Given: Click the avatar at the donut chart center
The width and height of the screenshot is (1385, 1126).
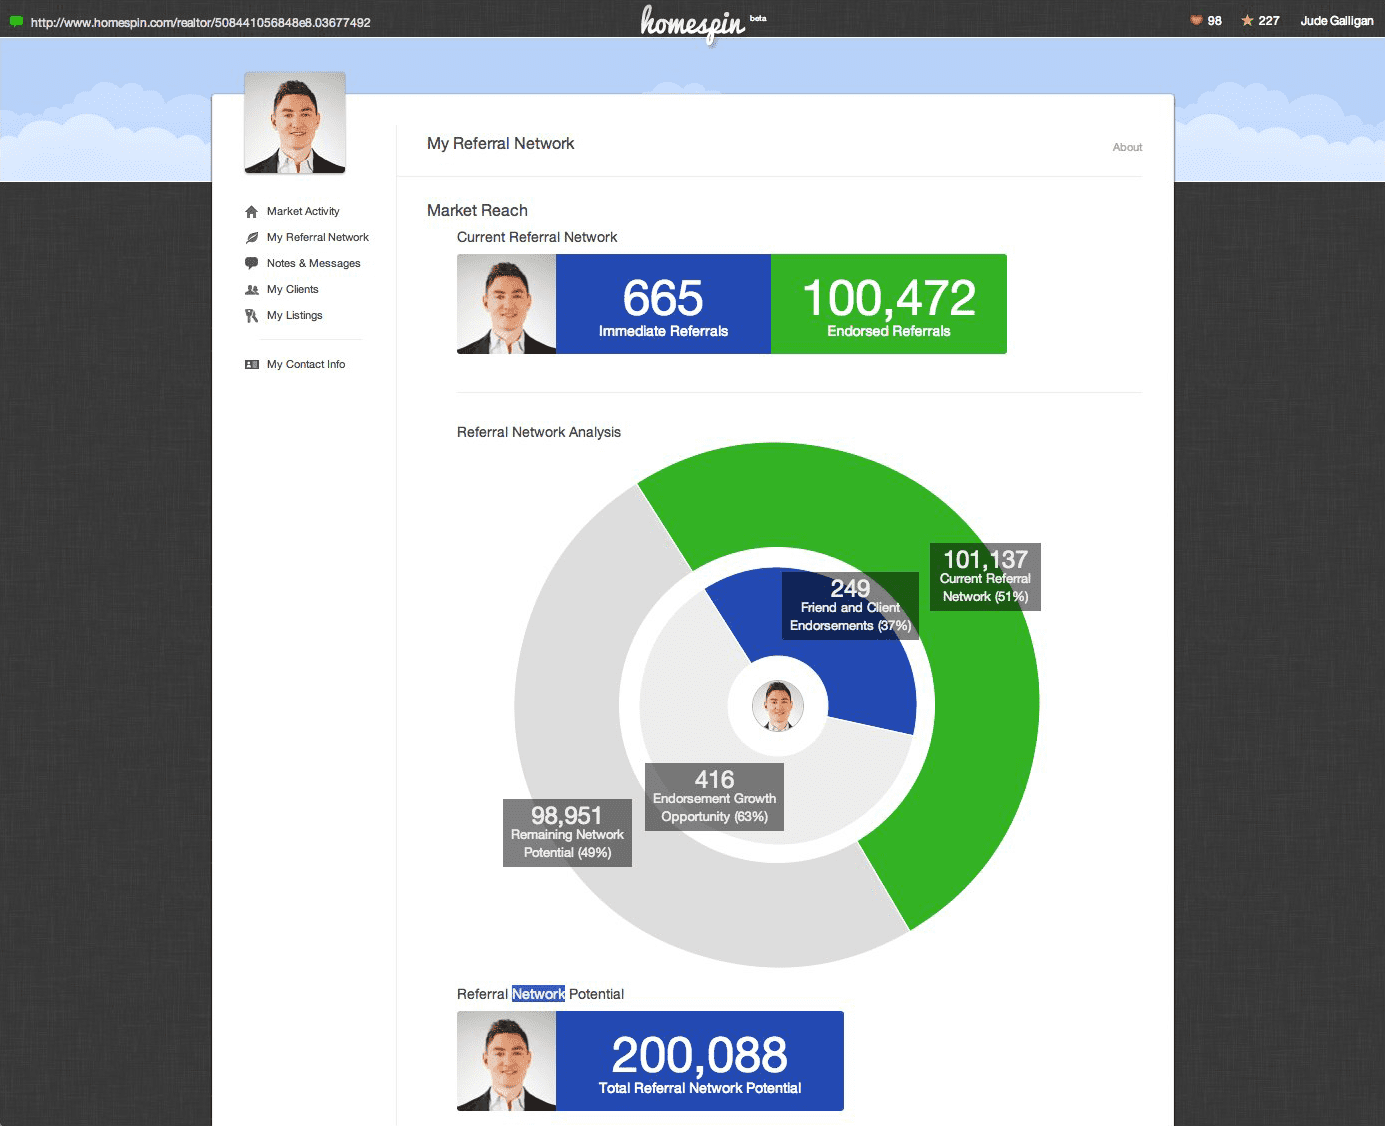Looking at the screenshot, I should [x=778, y=706].
